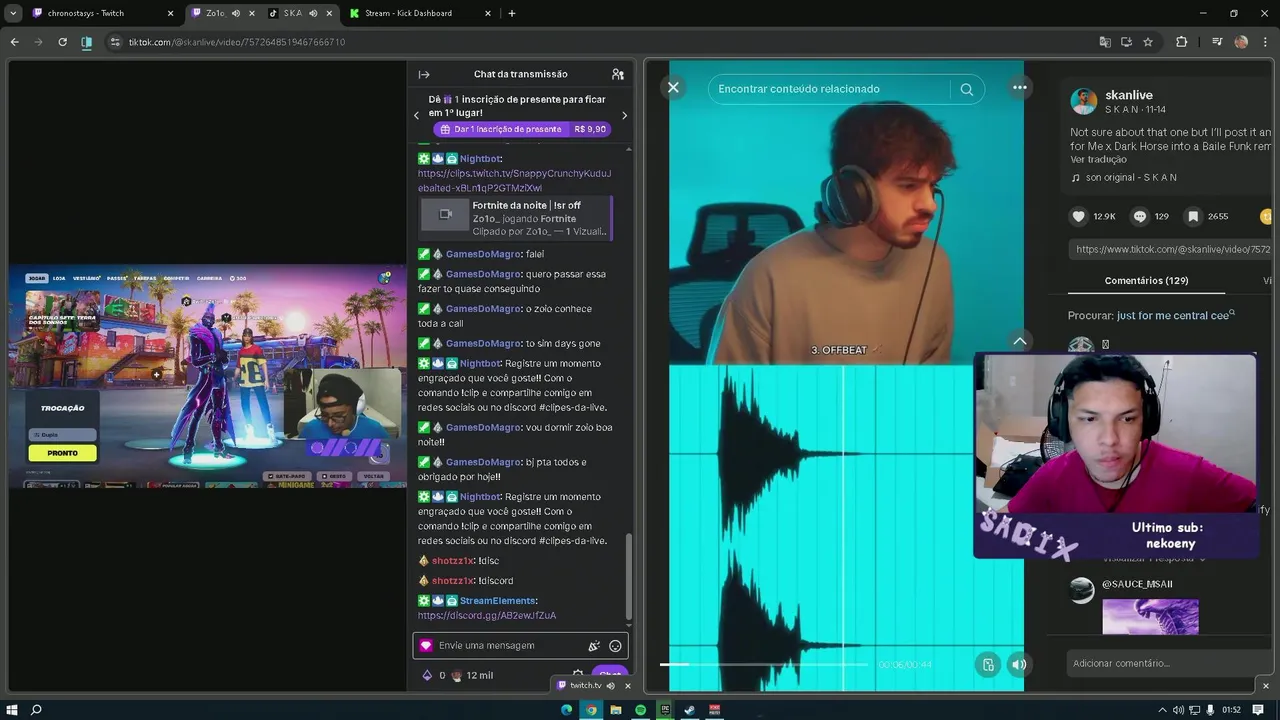Go to previous gift leaderboard banner arrow

pyautogui.click(x=417, y=115)
